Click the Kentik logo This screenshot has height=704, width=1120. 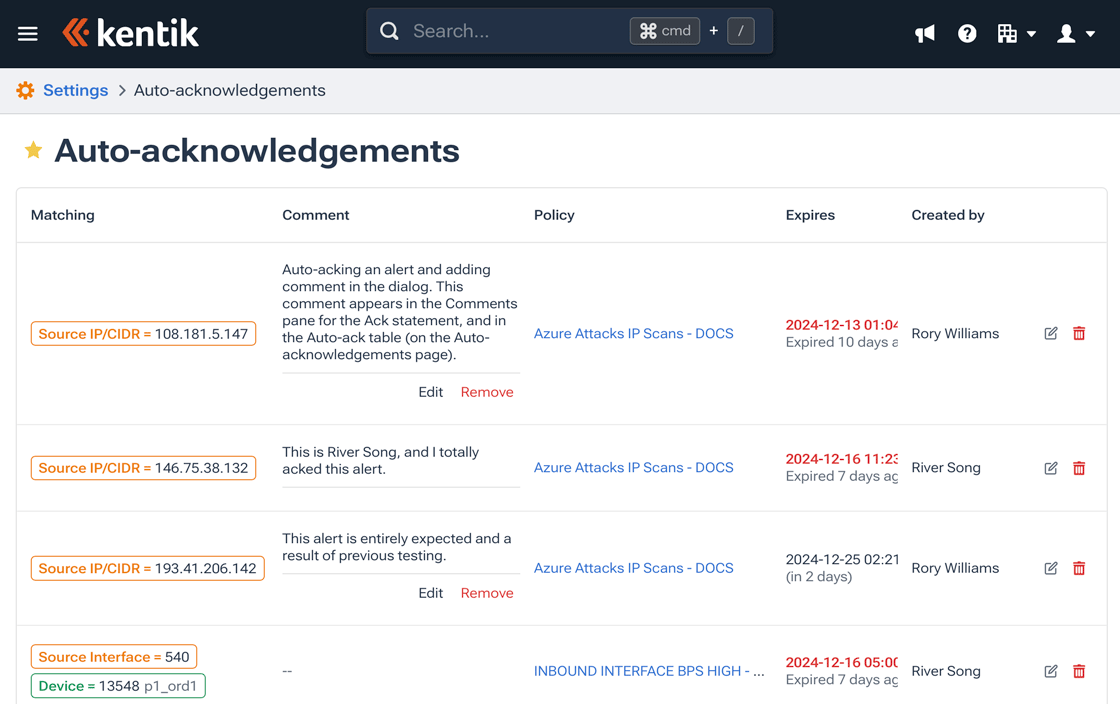click(x=130, y=33)
